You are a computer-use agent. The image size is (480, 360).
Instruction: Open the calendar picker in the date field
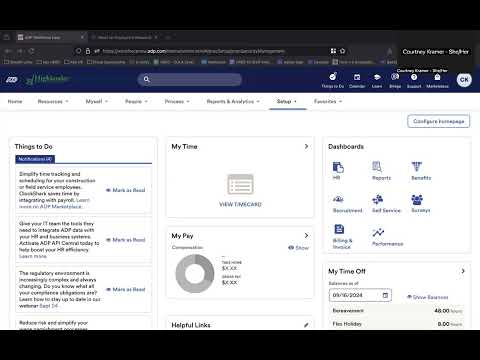point(385,295)
